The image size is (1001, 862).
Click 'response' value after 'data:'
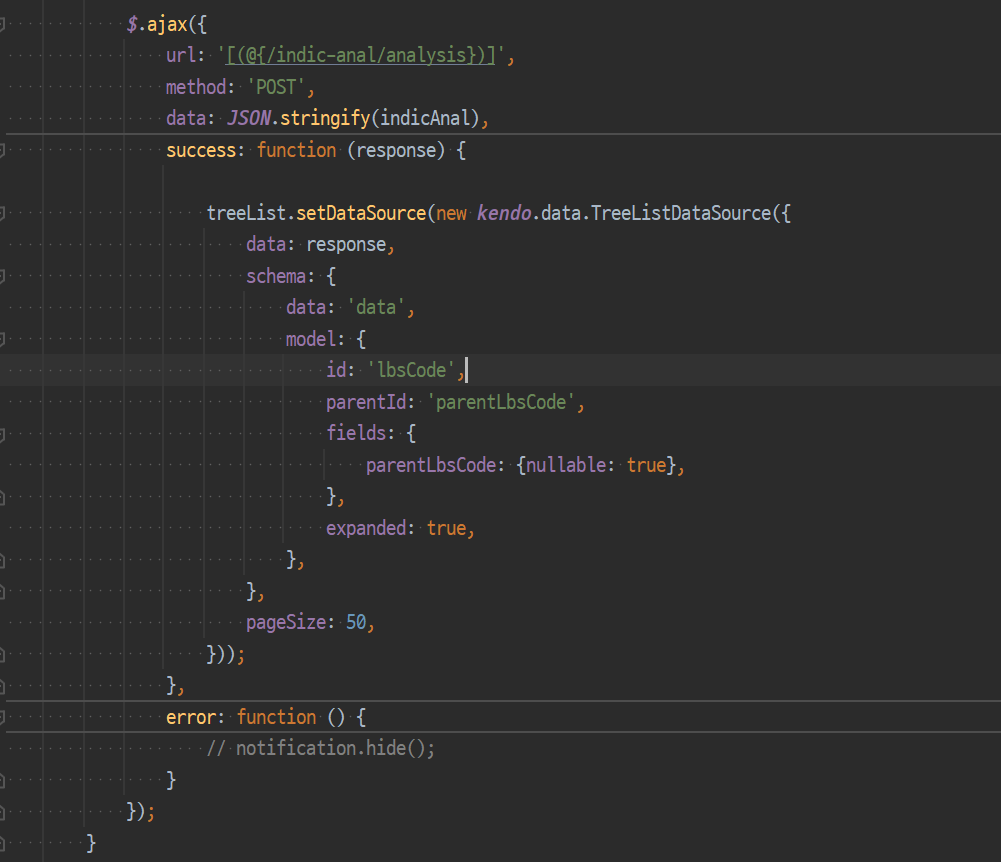[x=346, y=245]
